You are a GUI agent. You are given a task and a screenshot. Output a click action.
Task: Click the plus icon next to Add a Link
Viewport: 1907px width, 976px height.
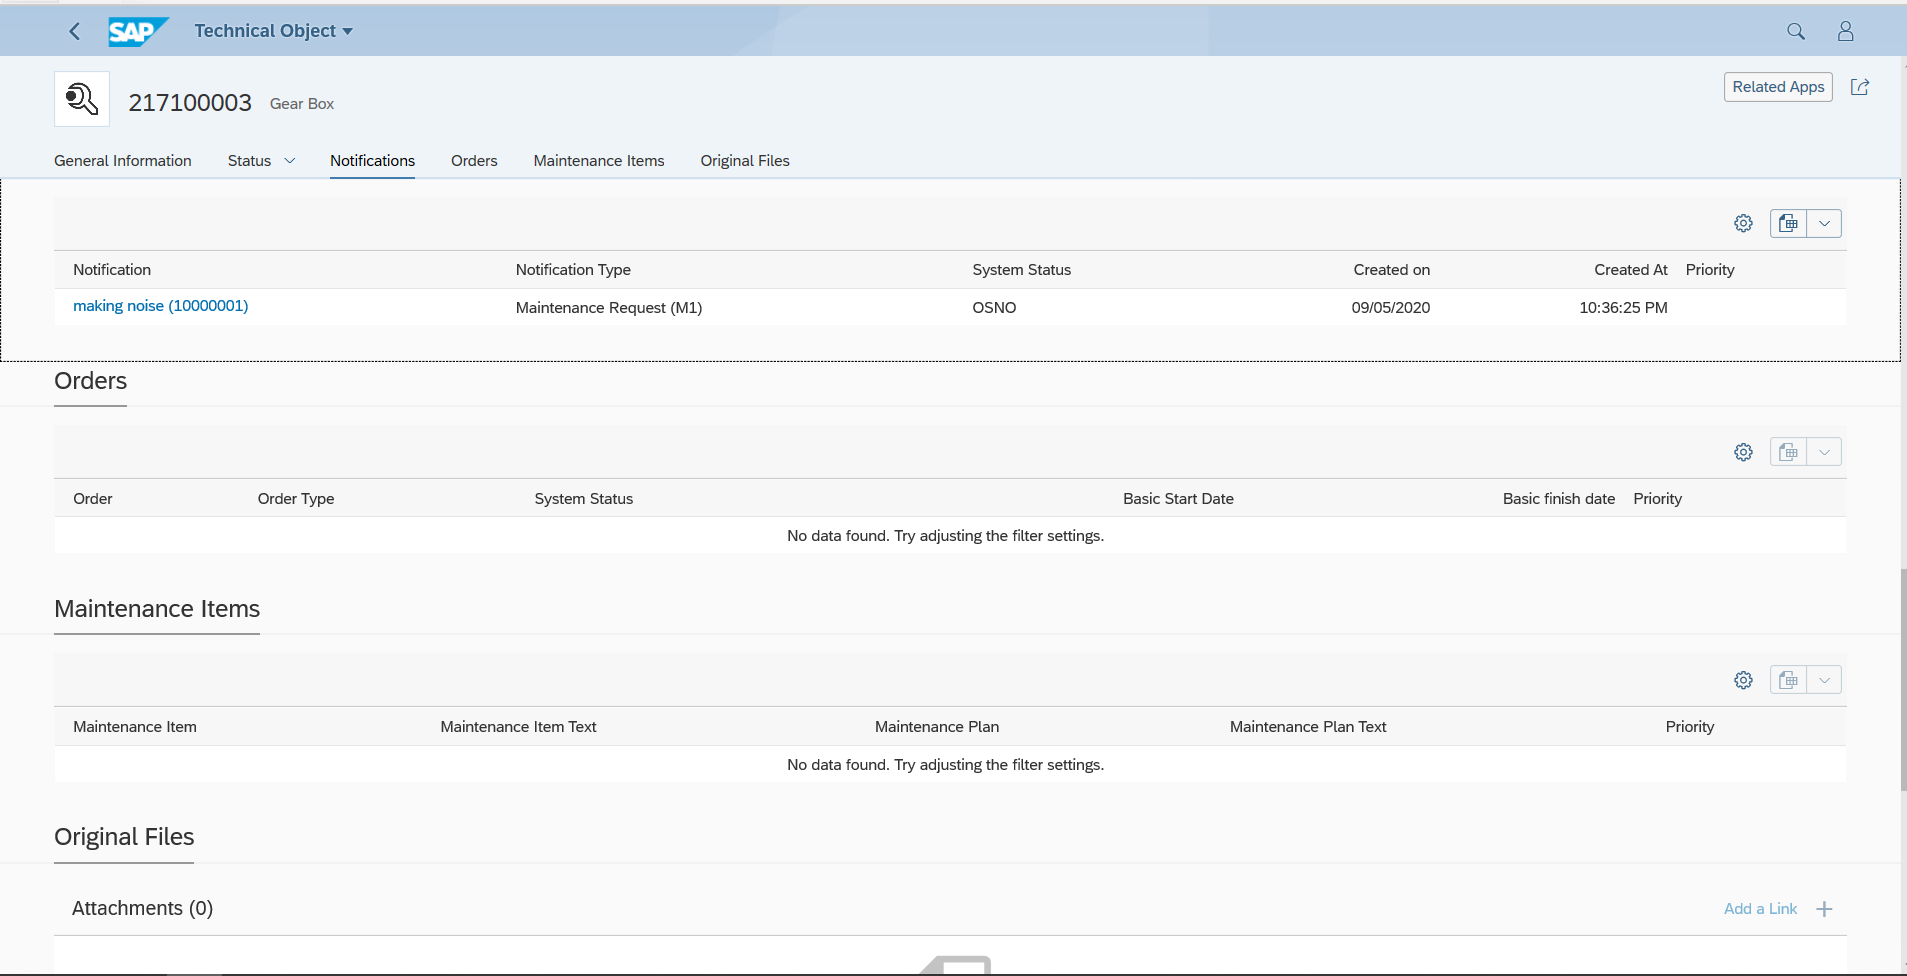[1824, 909]
